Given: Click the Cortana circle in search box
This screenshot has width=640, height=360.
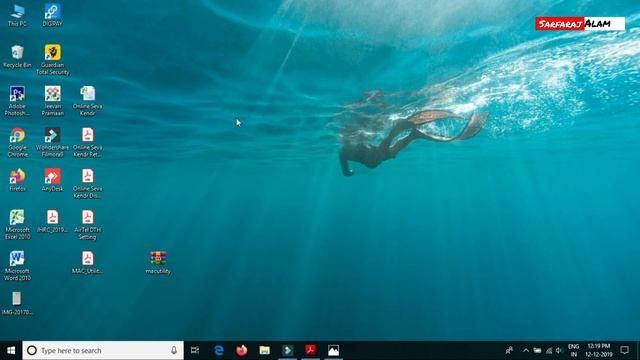Looking at the screenshot, I should tap(32, 350).
